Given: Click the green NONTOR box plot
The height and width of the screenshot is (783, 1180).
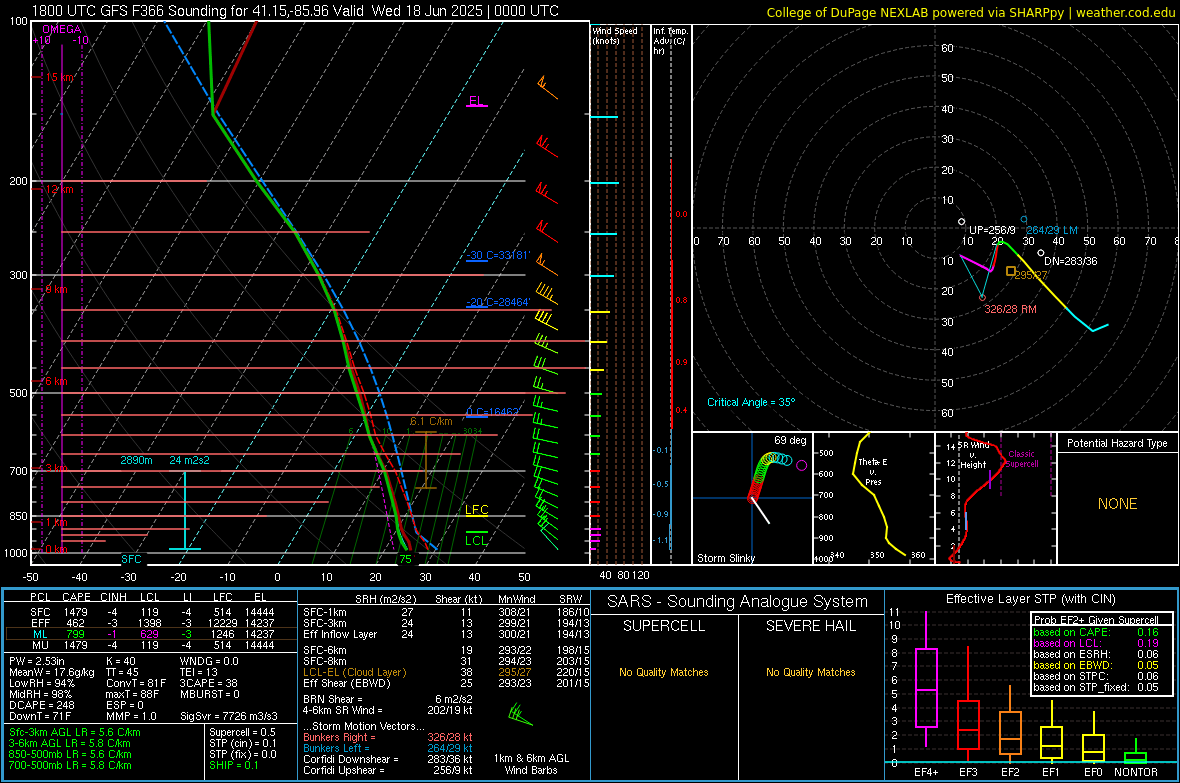Looking at the screenshot, I should (1135, 757).
